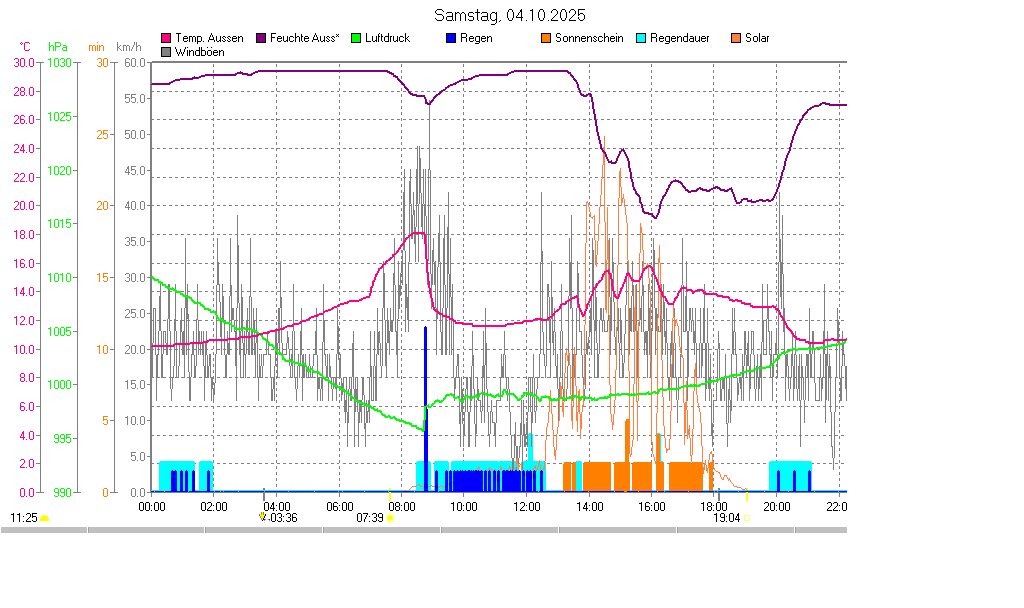The width and height of the screenshot is (1024, 608).
Task: Click the 12:00 time axis label
Action: 526,506
